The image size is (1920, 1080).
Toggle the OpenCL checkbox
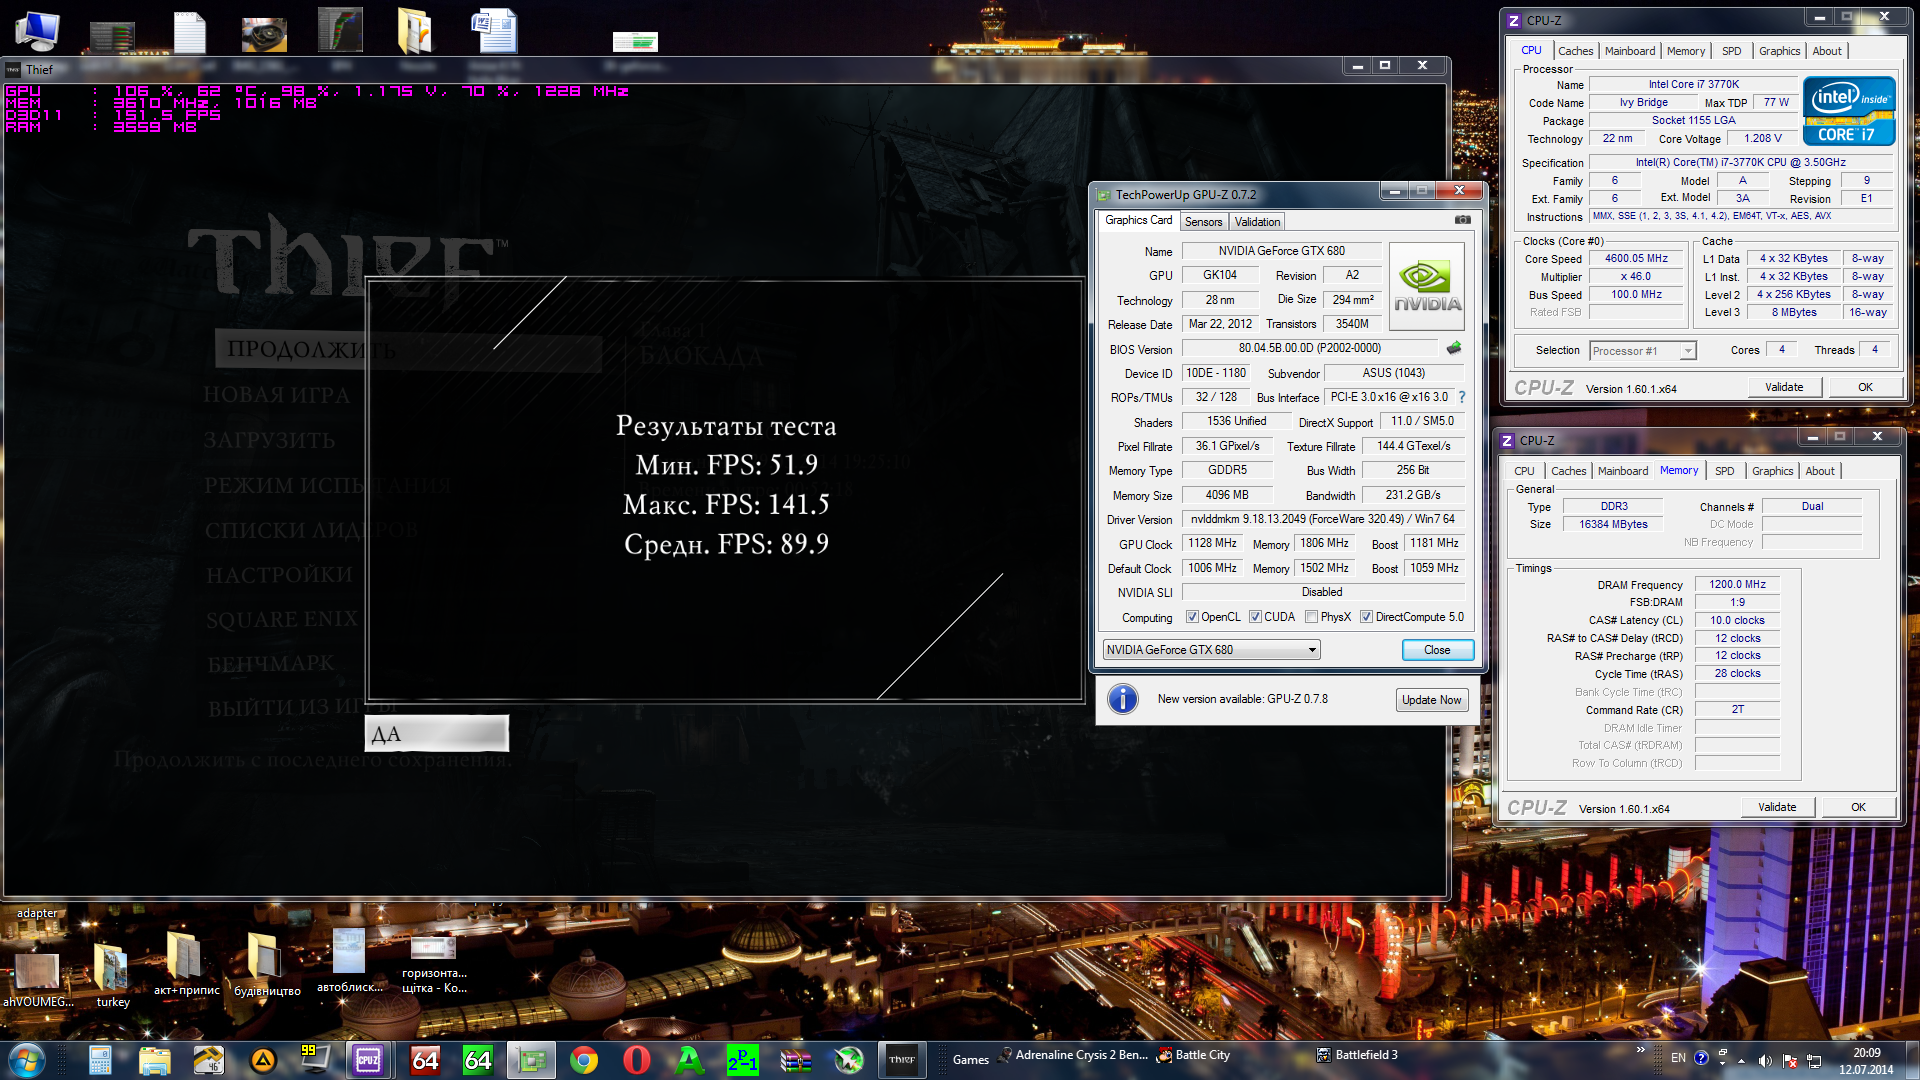click(1192, 617)
